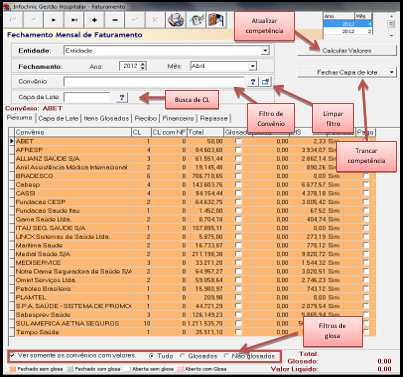Open the Entidade dropdown
403x377 pixels.
[x=265, y=51]
